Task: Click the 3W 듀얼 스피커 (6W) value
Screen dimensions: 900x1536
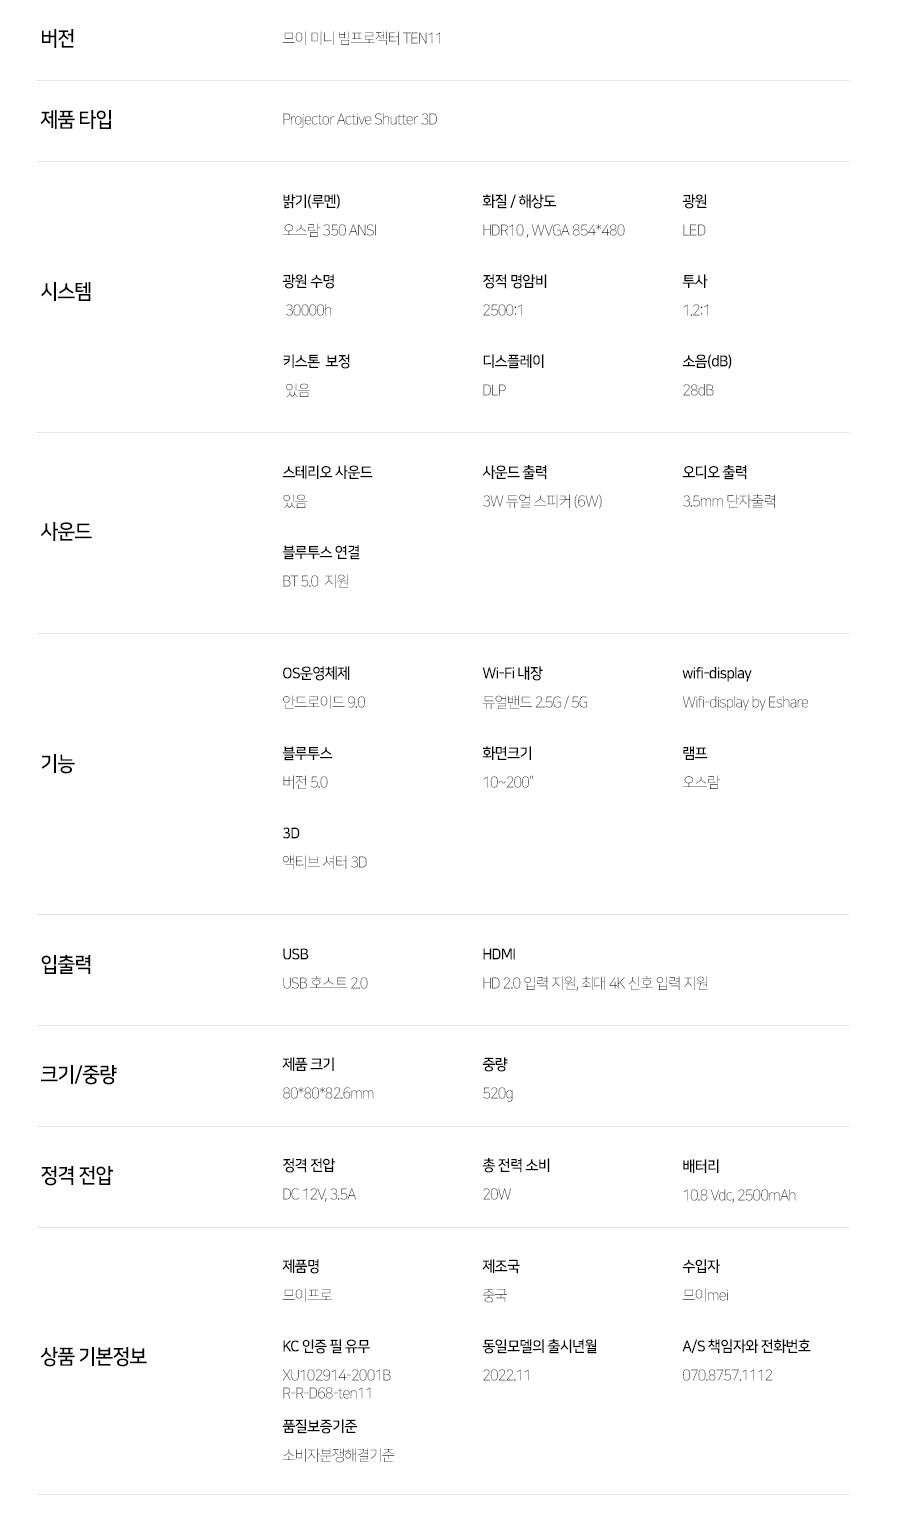Action: [542, 502]
